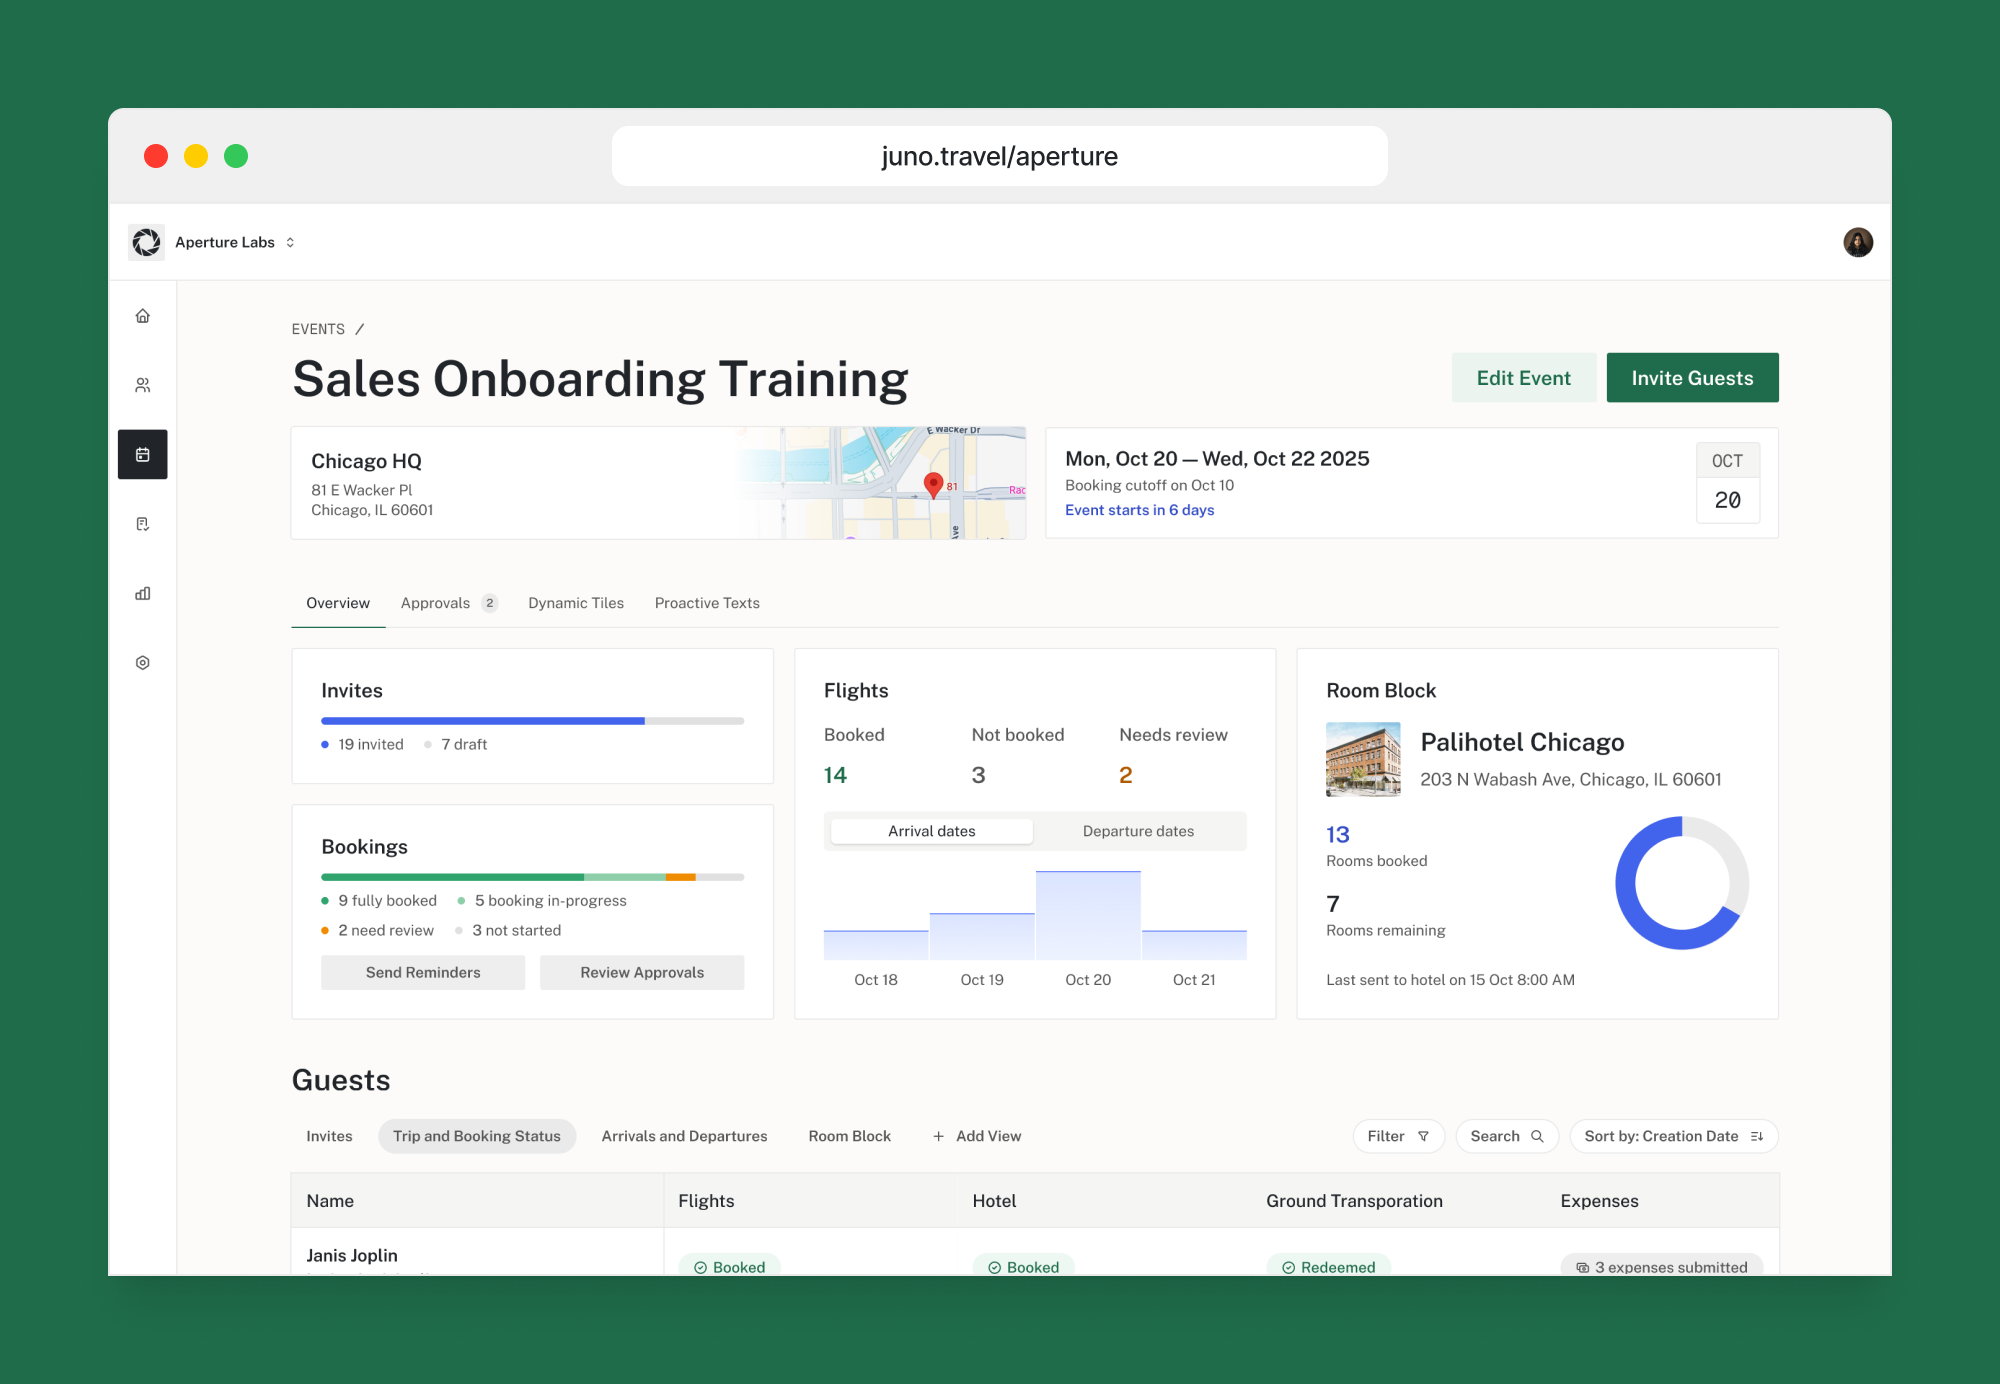Click the Aperture Labs logo

point(146,241)
